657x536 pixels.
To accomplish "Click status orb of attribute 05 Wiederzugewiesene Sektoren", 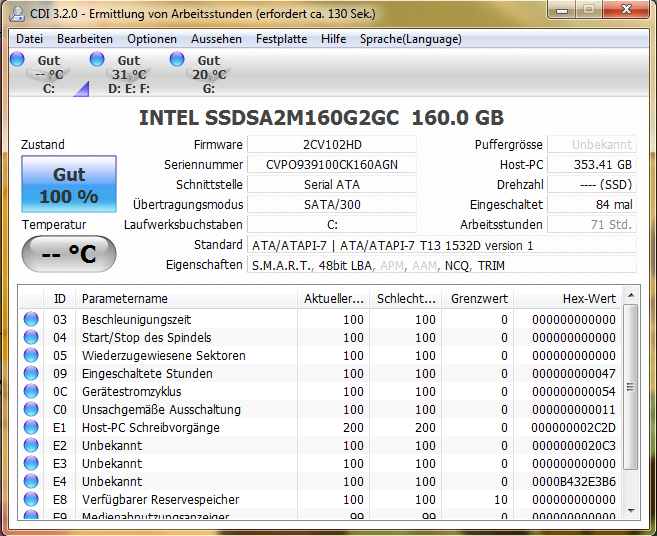I will coord(31,355).
